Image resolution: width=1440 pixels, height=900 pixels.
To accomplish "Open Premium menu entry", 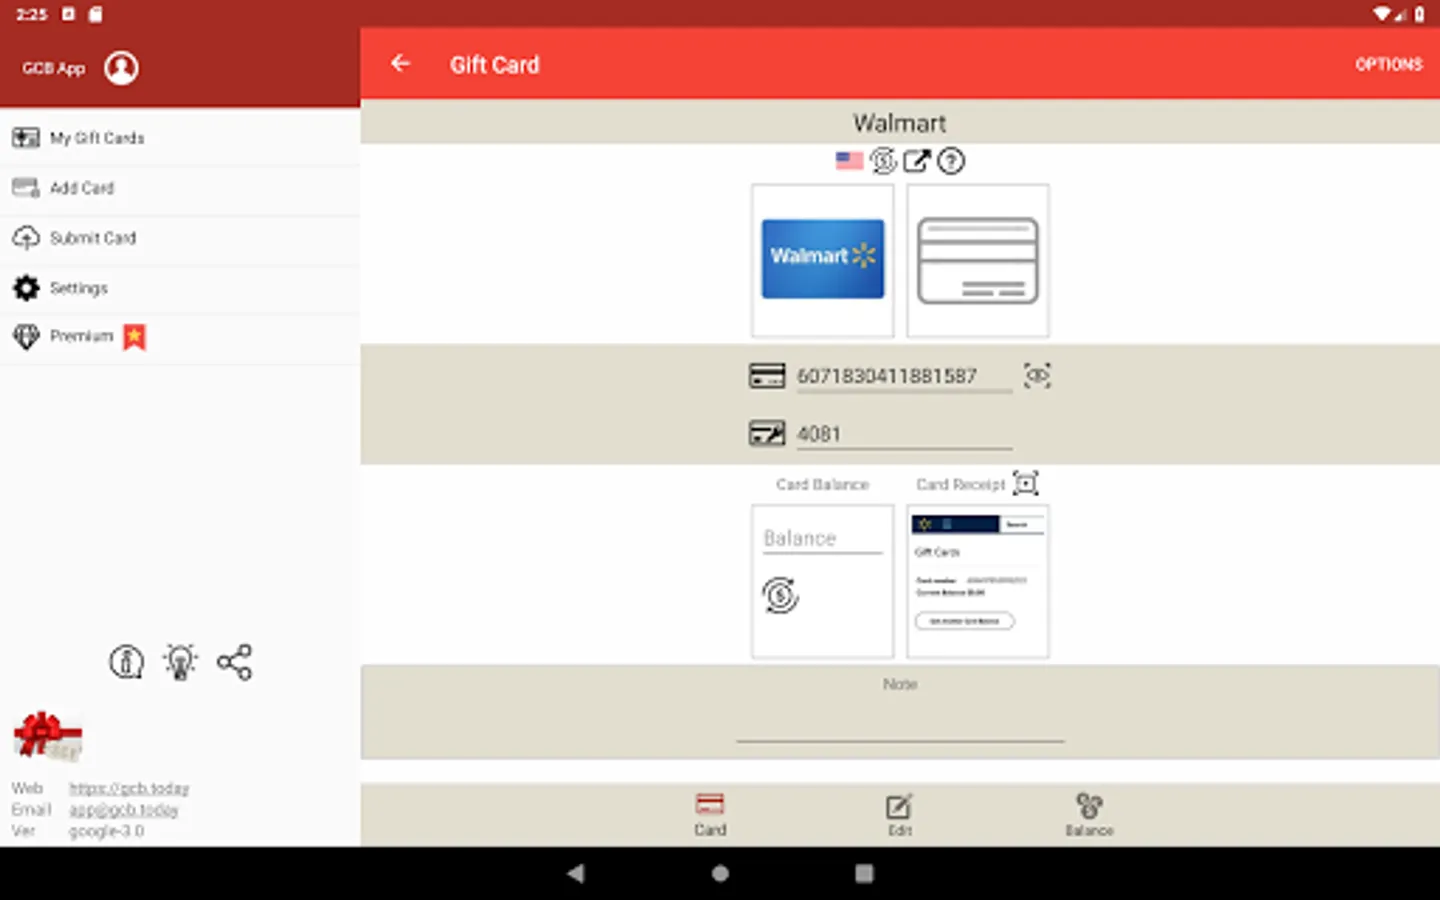I will 180,337.
